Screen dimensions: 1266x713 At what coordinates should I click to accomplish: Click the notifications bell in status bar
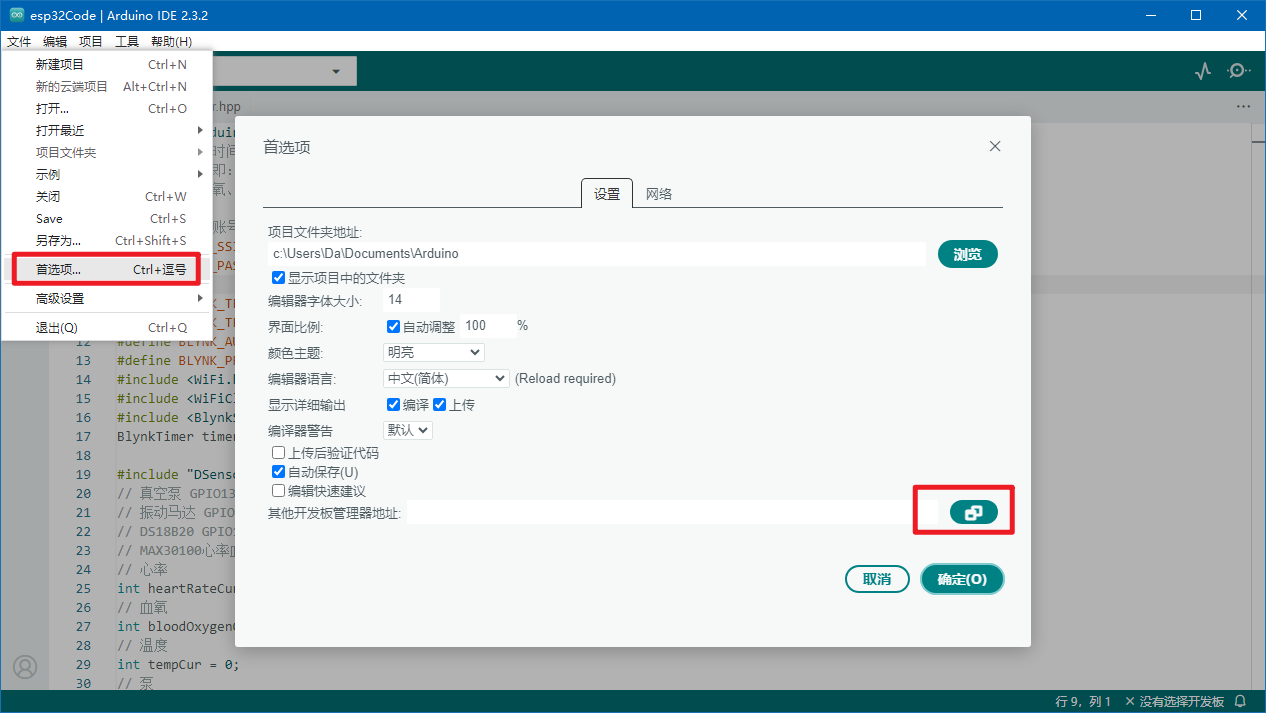[1241, 701]
